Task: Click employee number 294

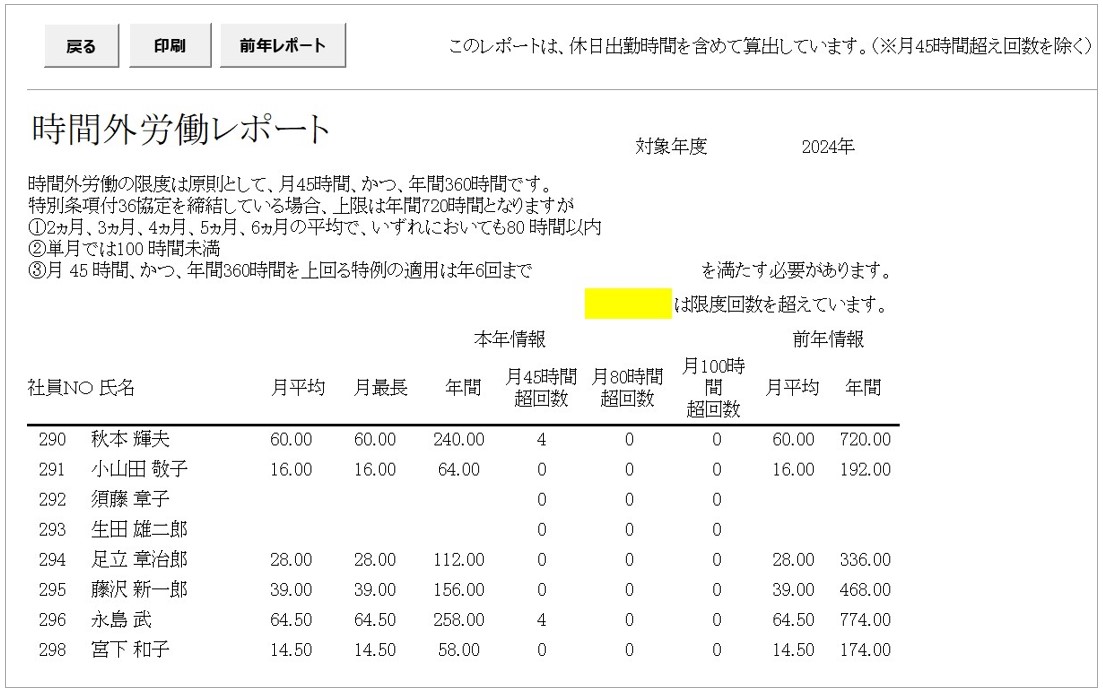Action: coord(52,560)
